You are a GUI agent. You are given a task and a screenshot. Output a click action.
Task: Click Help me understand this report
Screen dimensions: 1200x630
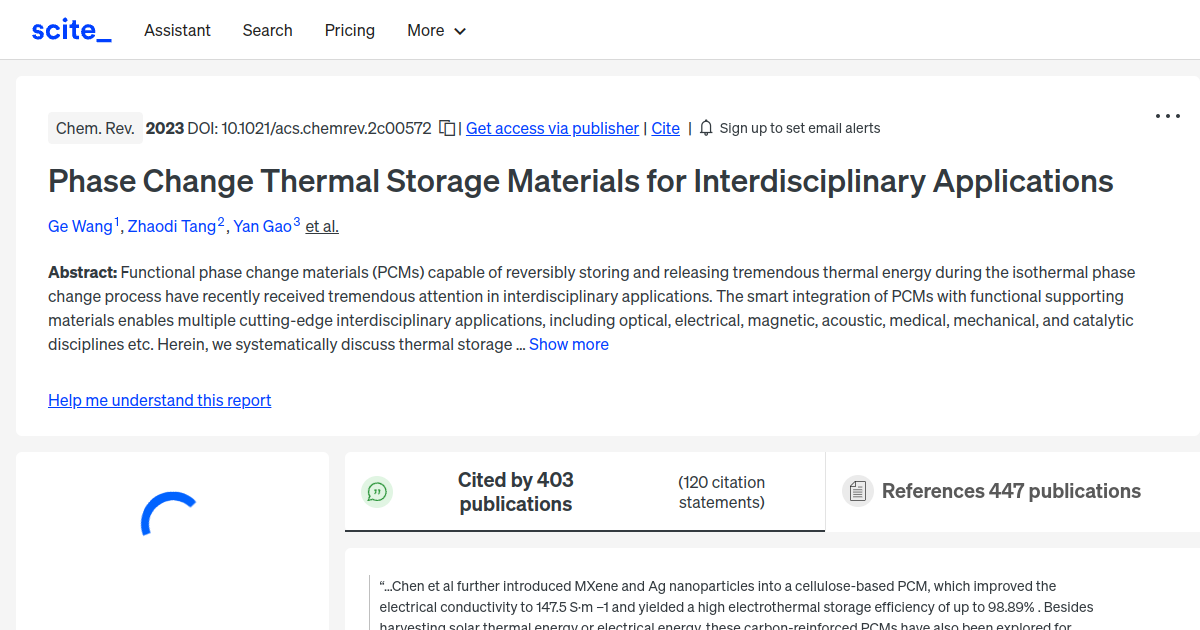[x=159, y=400]
